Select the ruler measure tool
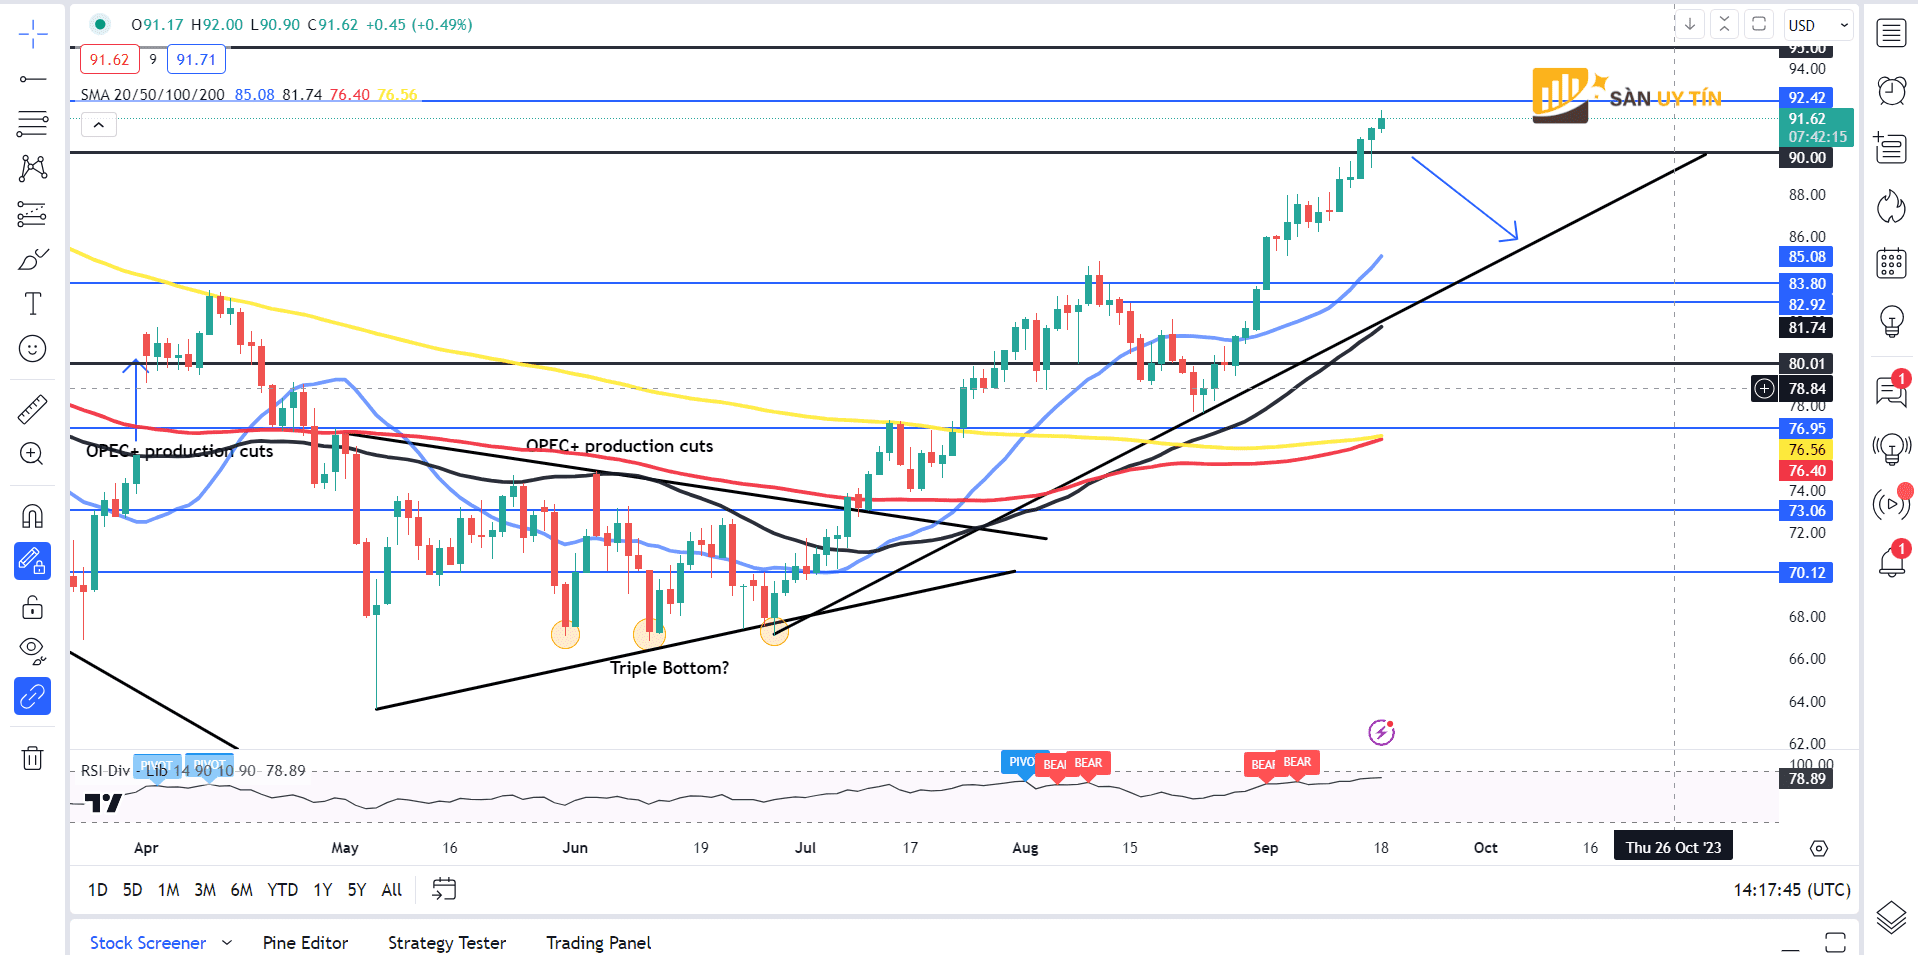 tap(33, 409)
